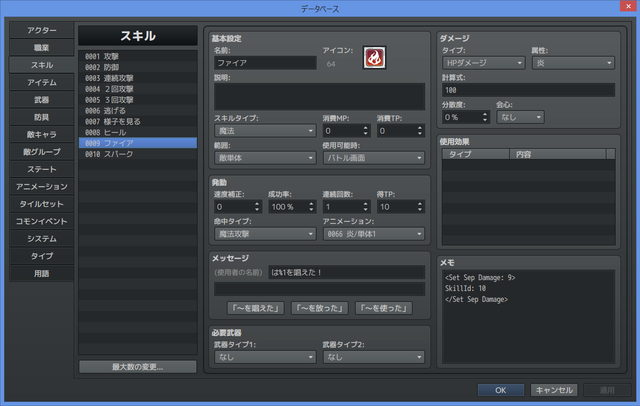640x406 pixels.
Task: Click the 「～を唱えた」 button
Action: (256, 308)
